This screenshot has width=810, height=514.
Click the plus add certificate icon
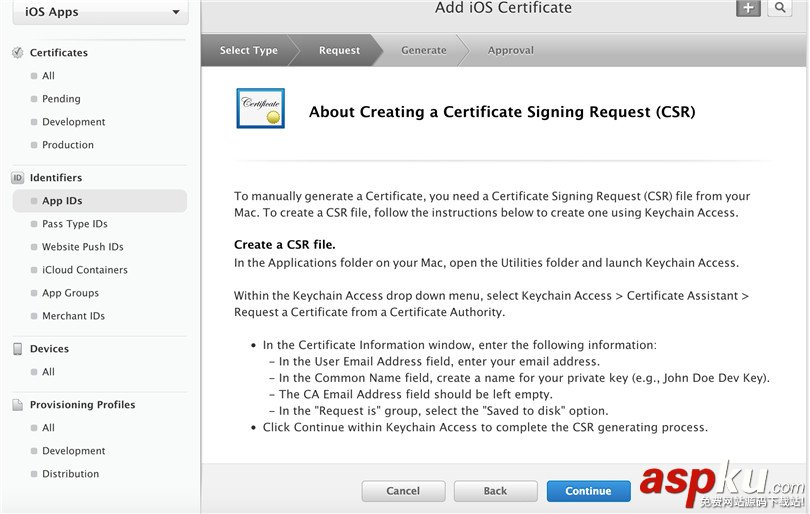click(x=748, y=8)
